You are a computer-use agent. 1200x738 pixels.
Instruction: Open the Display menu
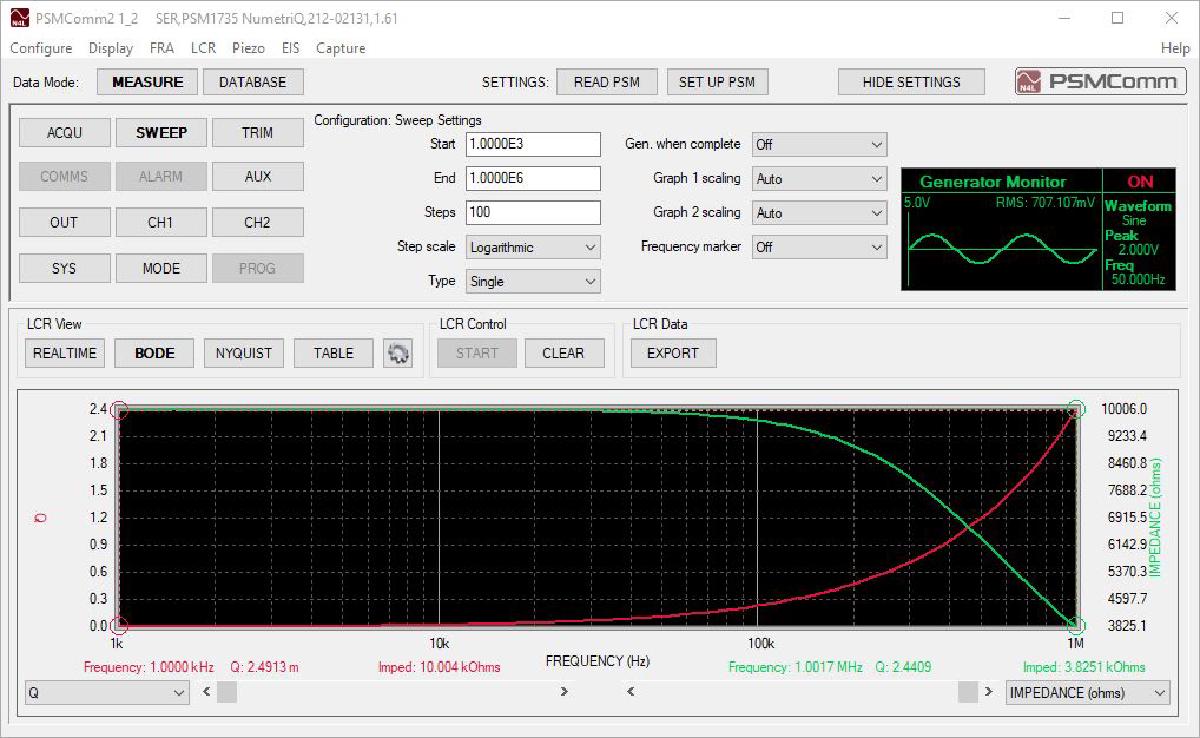110,47
